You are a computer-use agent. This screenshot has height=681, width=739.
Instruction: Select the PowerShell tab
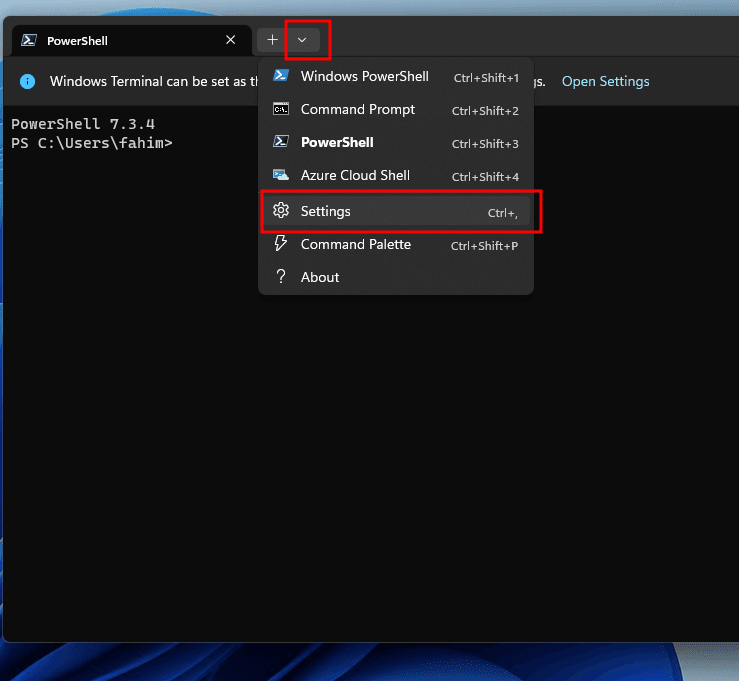(x=131, y=41)
